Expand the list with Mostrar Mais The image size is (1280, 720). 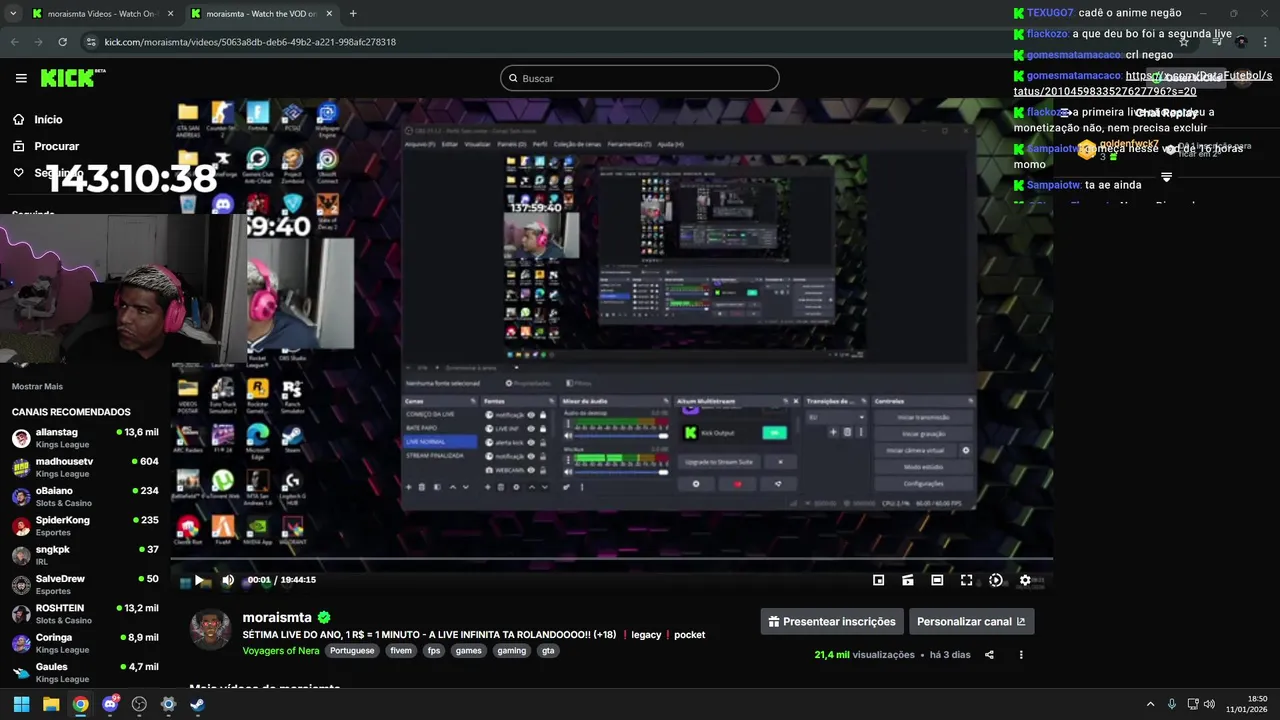click(x=37, y=386)
